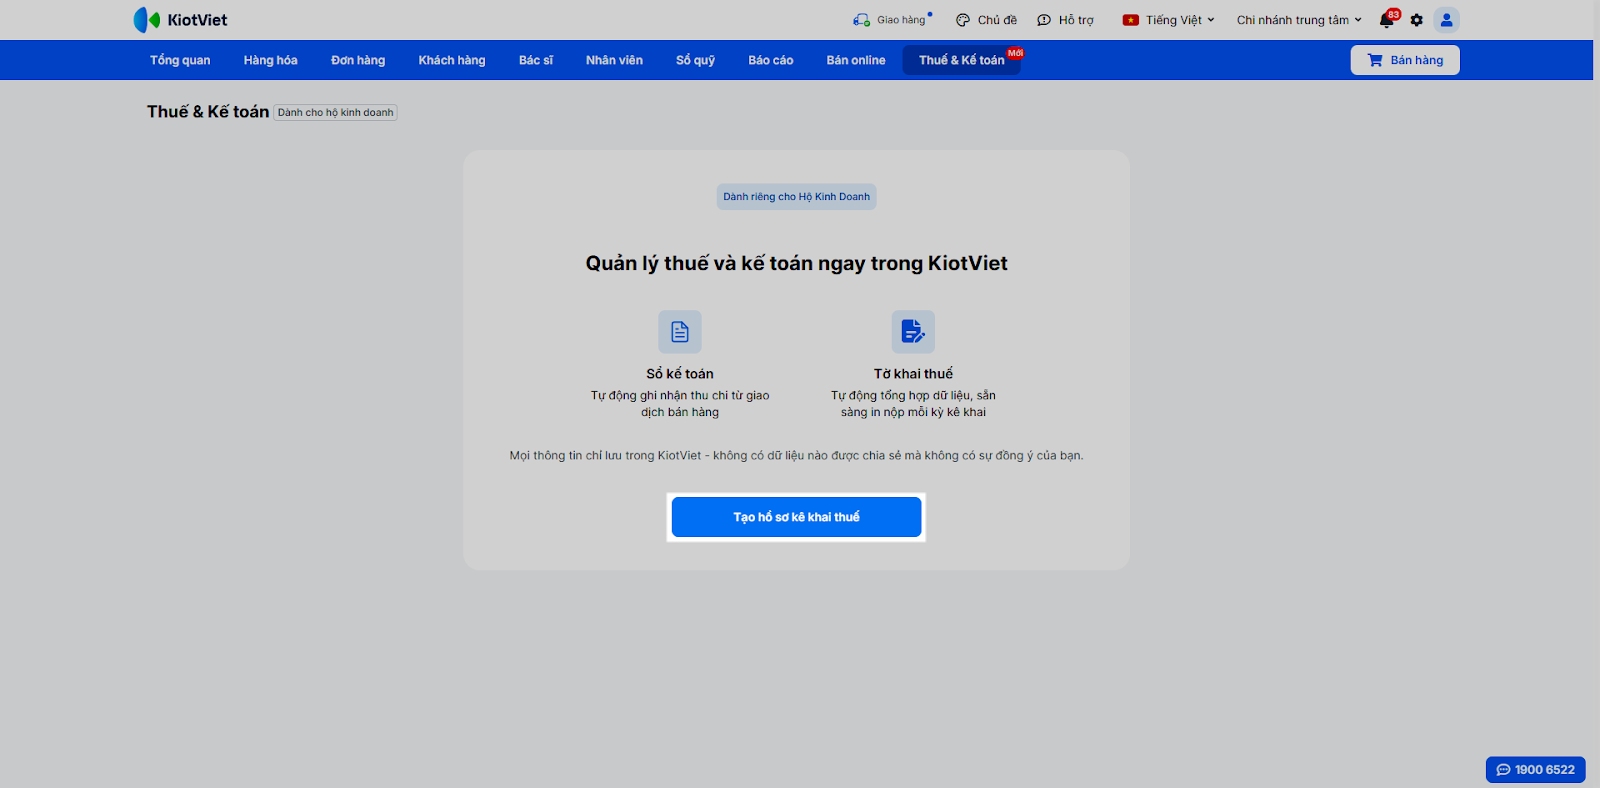1600x788 pixels.
Task: Go to Tổng quan overview
Action: (x=180, y=60)
